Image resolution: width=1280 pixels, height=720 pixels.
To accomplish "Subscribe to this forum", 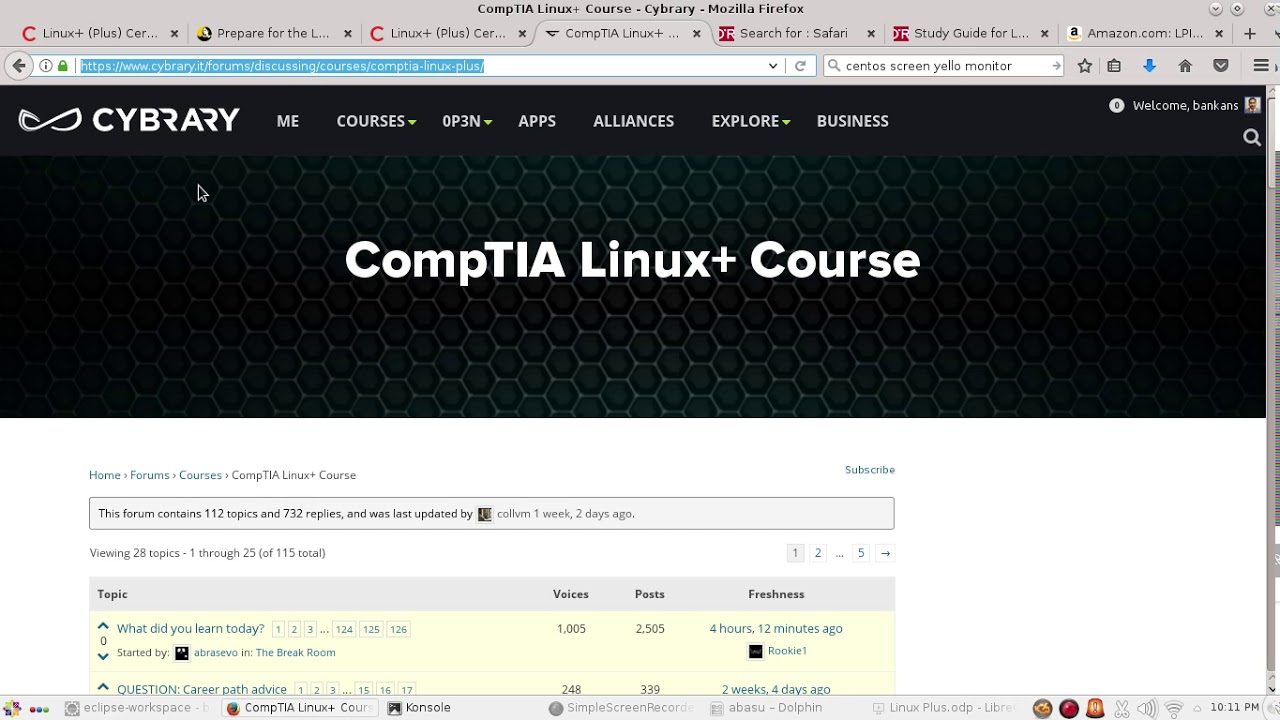I will 870,470.
